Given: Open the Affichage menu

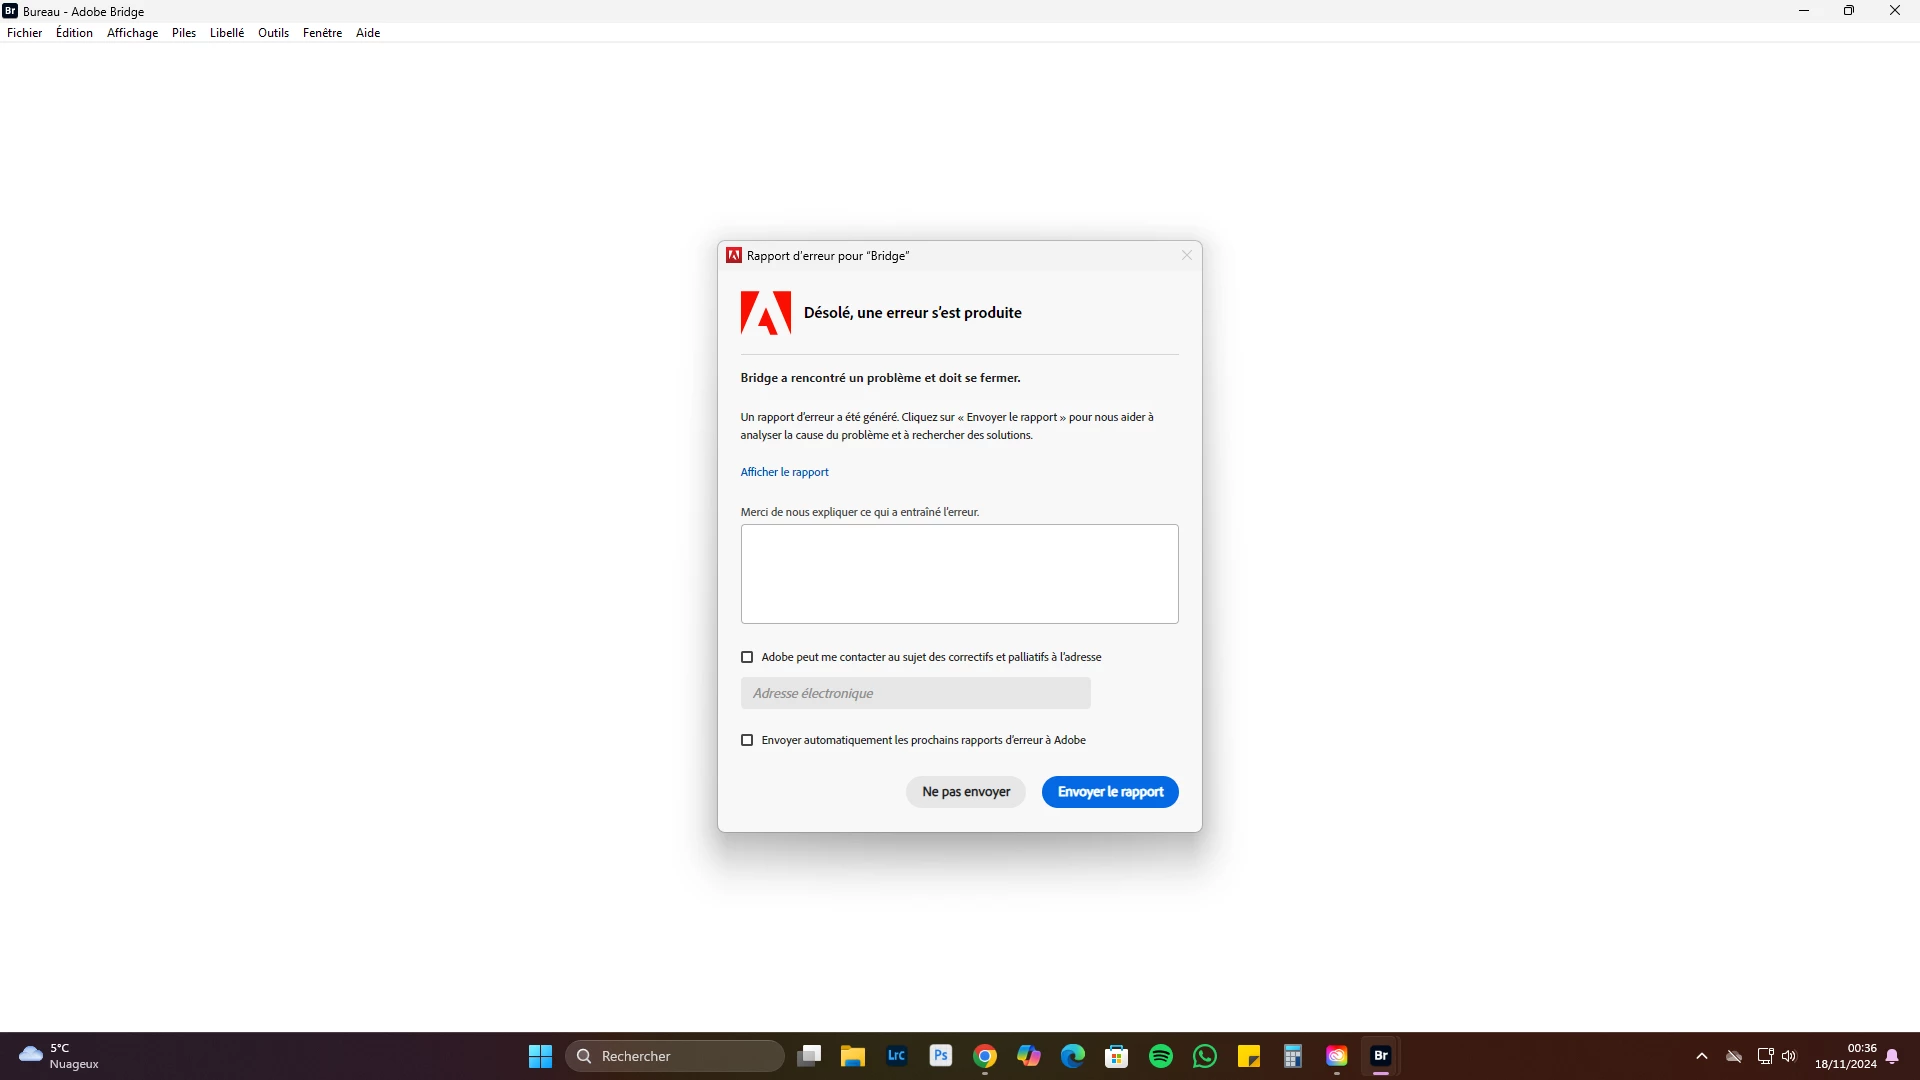Looking at the screenshot, I should tap(132, 33).
